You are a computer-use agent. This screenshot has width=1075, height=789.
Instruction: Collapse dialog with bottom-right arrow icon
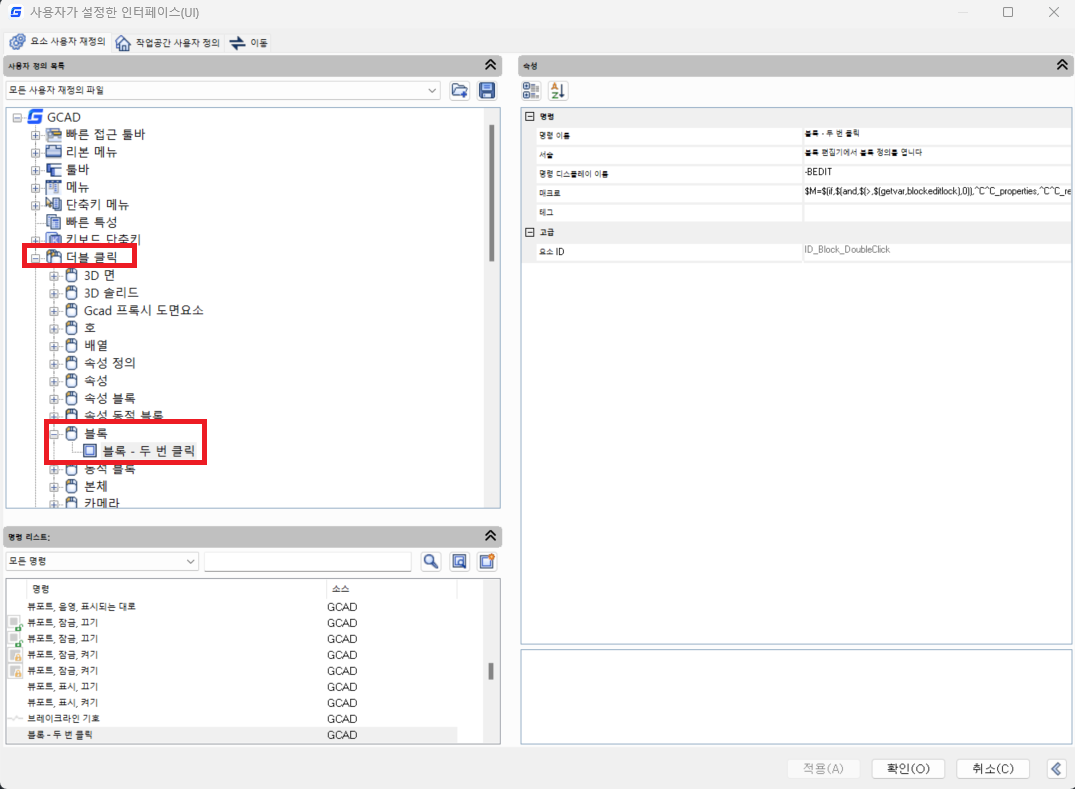(x=1056, y=769)
